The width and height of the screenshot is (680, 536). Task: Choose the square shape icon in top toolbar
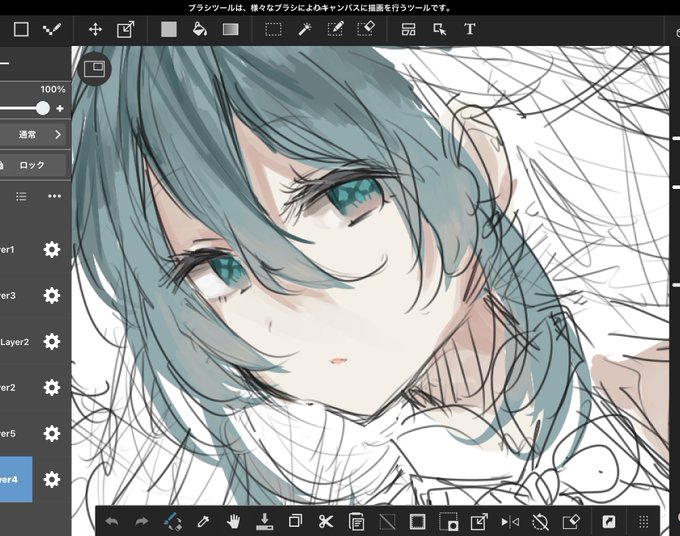coord(21,29)
